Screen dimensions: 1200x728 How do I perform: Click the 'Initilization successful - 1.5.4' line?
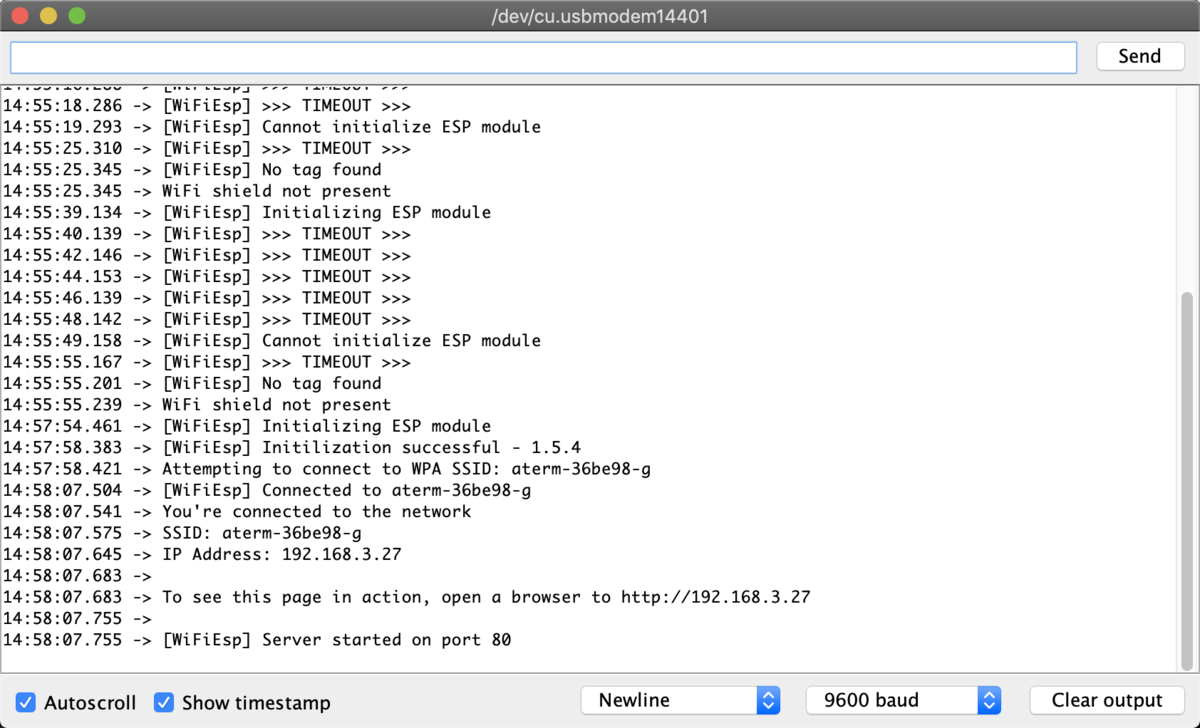(x=292, y=448)
